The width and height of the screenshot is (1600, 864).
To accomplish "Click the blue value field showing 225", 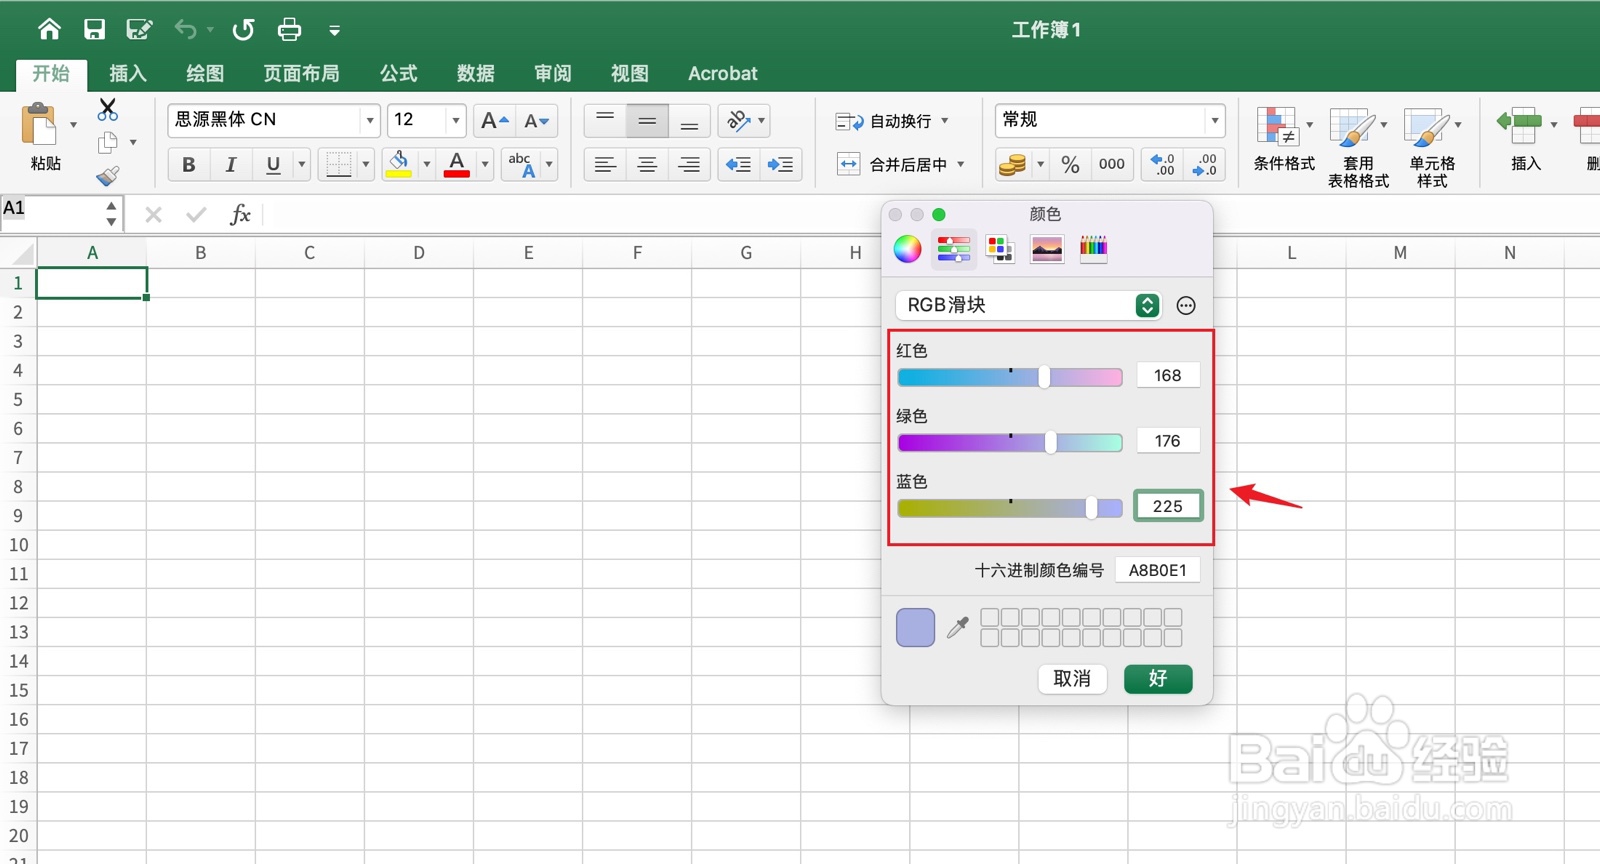I will 1168,506.
